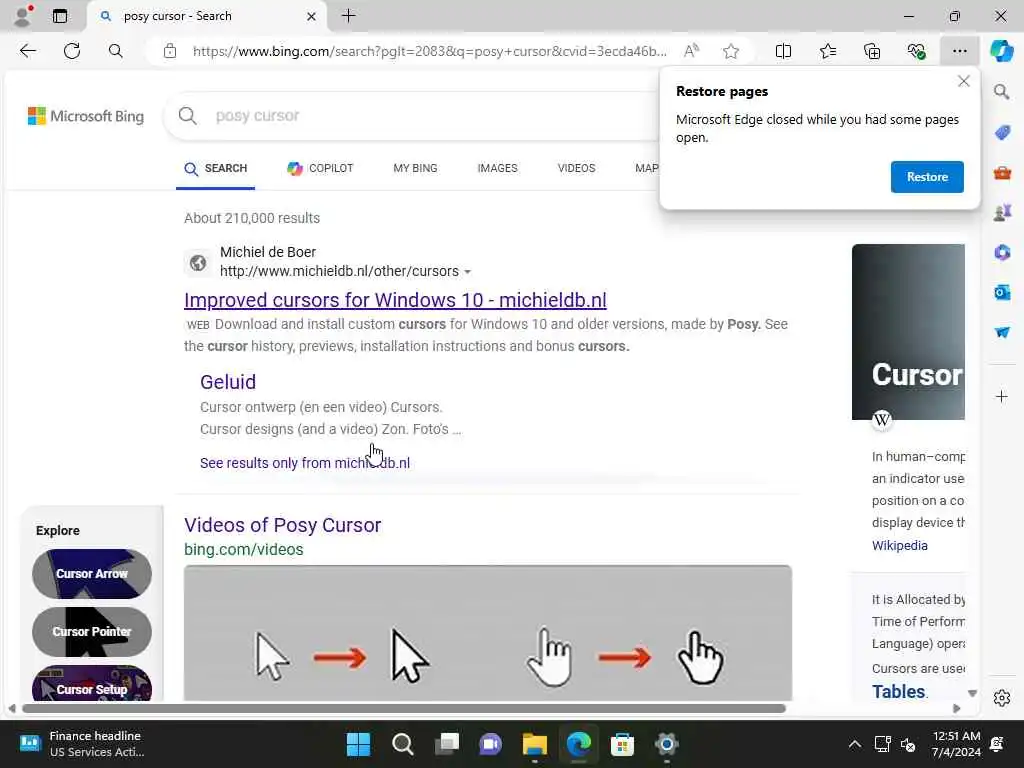Open Microsoft Store from taskbar
The image size is (1024, 768).
click(622, 744)
